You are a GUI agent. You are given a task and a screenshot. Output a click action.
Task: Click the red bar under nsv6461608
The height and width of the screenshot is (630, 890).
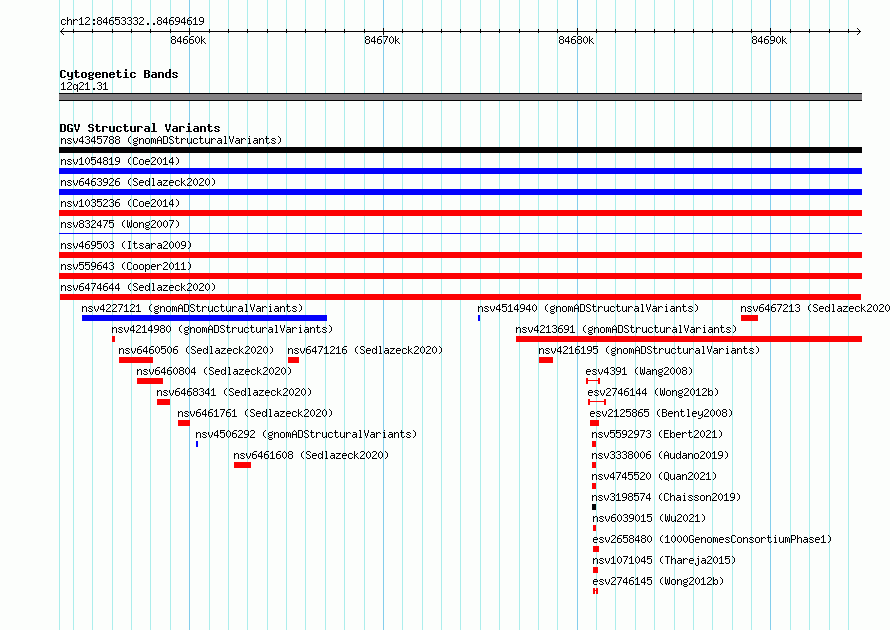pos(242,465)
